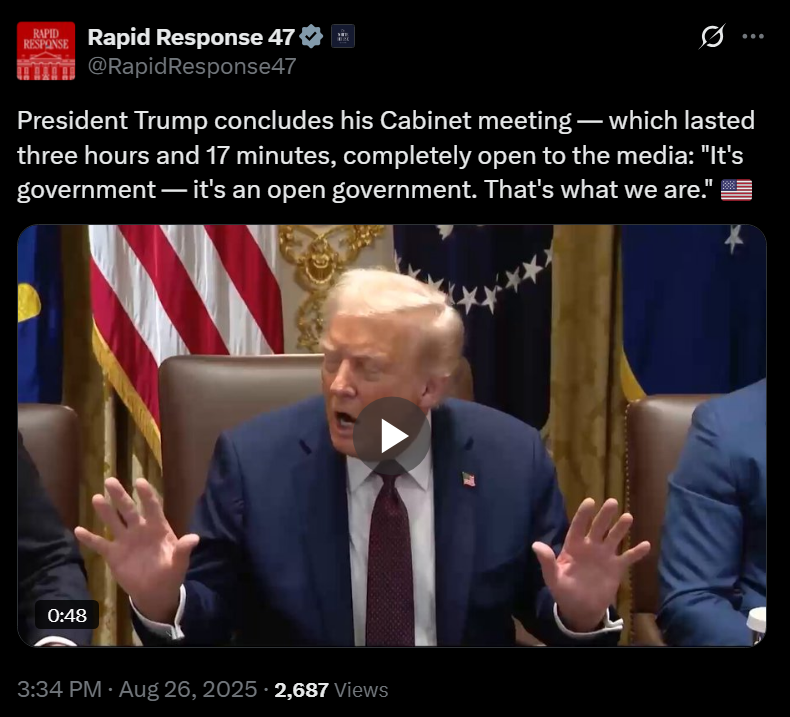Click the post text about the Cabinet meeting
The height and width of the screenshot is (717, 790).
point(386,155)
